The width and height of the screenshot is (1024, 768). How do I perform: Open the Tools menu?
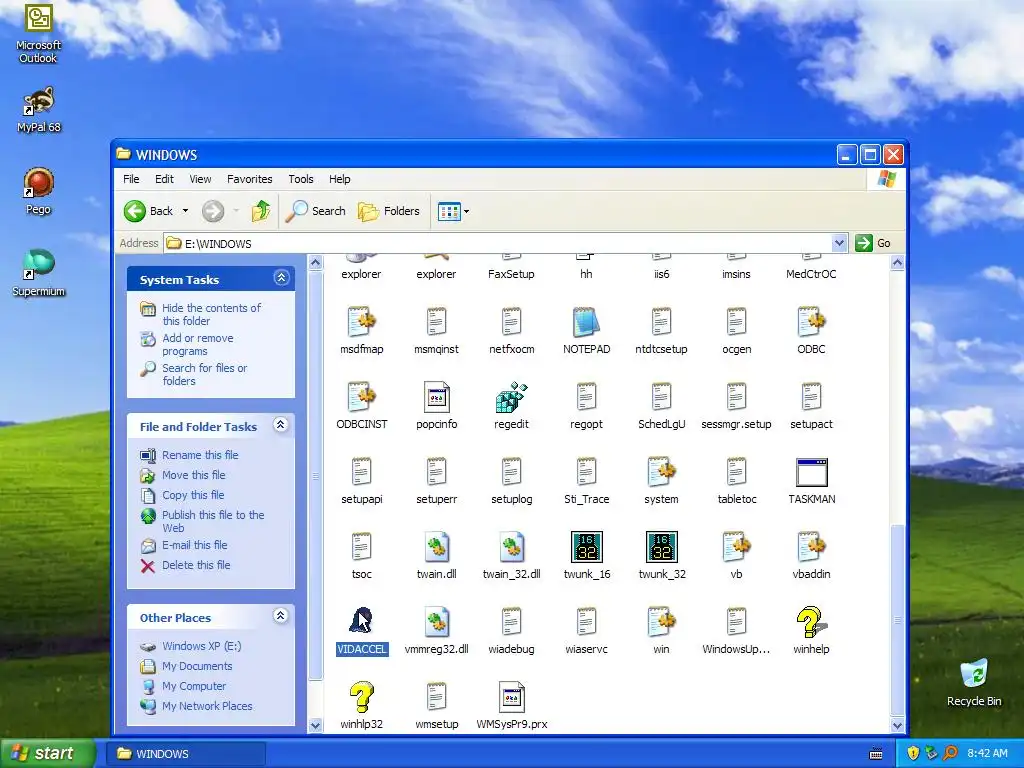[301, 179]
